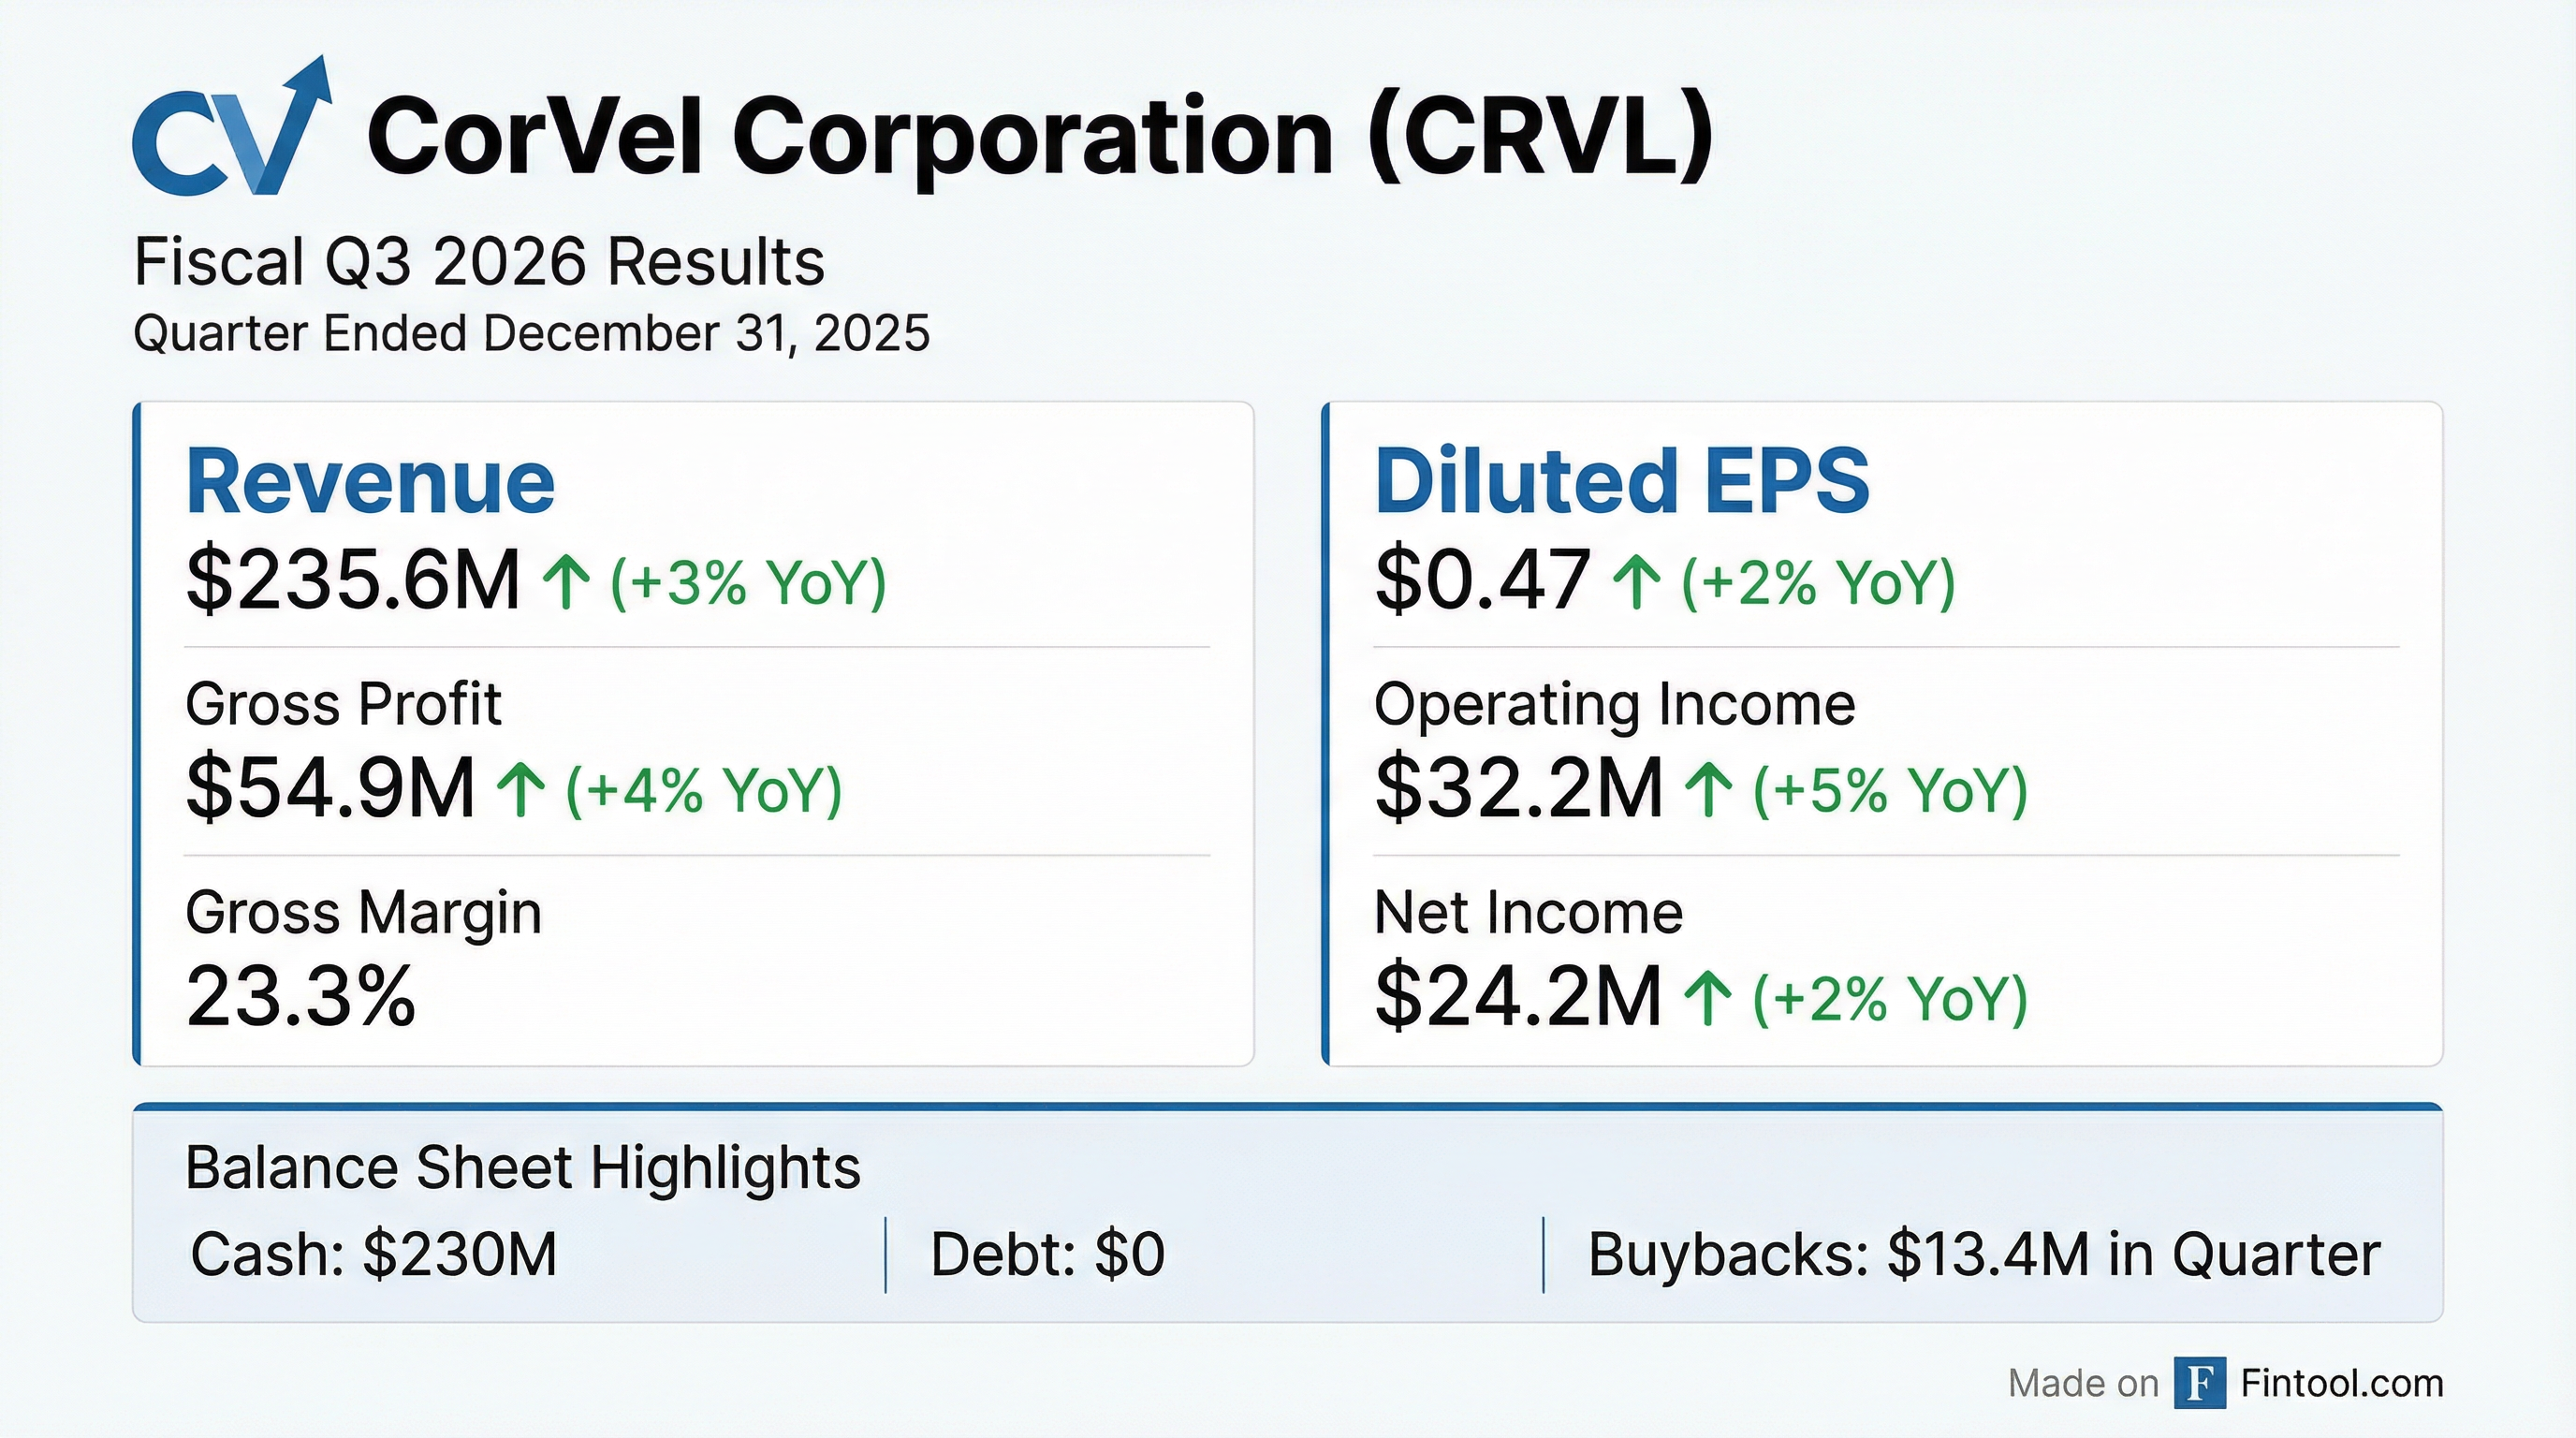Viewport: 2576px width, 1438px height.
Task: Open the Fintool.com link
Action: click(2341, 1383)
